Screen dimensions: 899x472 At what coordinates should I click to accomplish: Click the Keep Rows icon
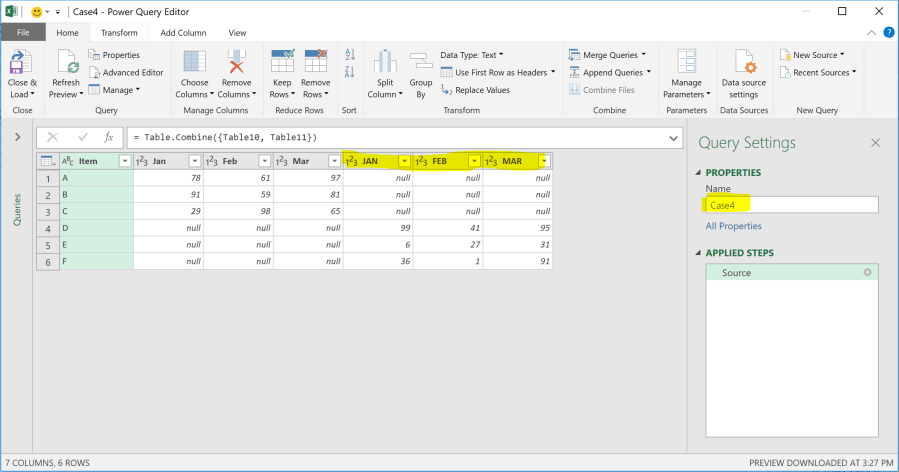(281, 66)
